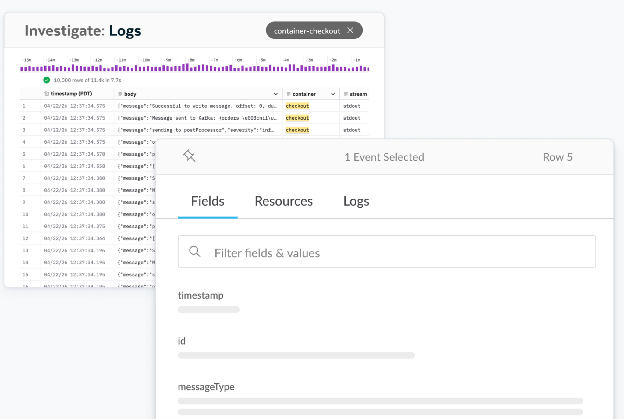Select the messageType field label
The height and width of the screenshot is (419, 624).
point(206,387)
